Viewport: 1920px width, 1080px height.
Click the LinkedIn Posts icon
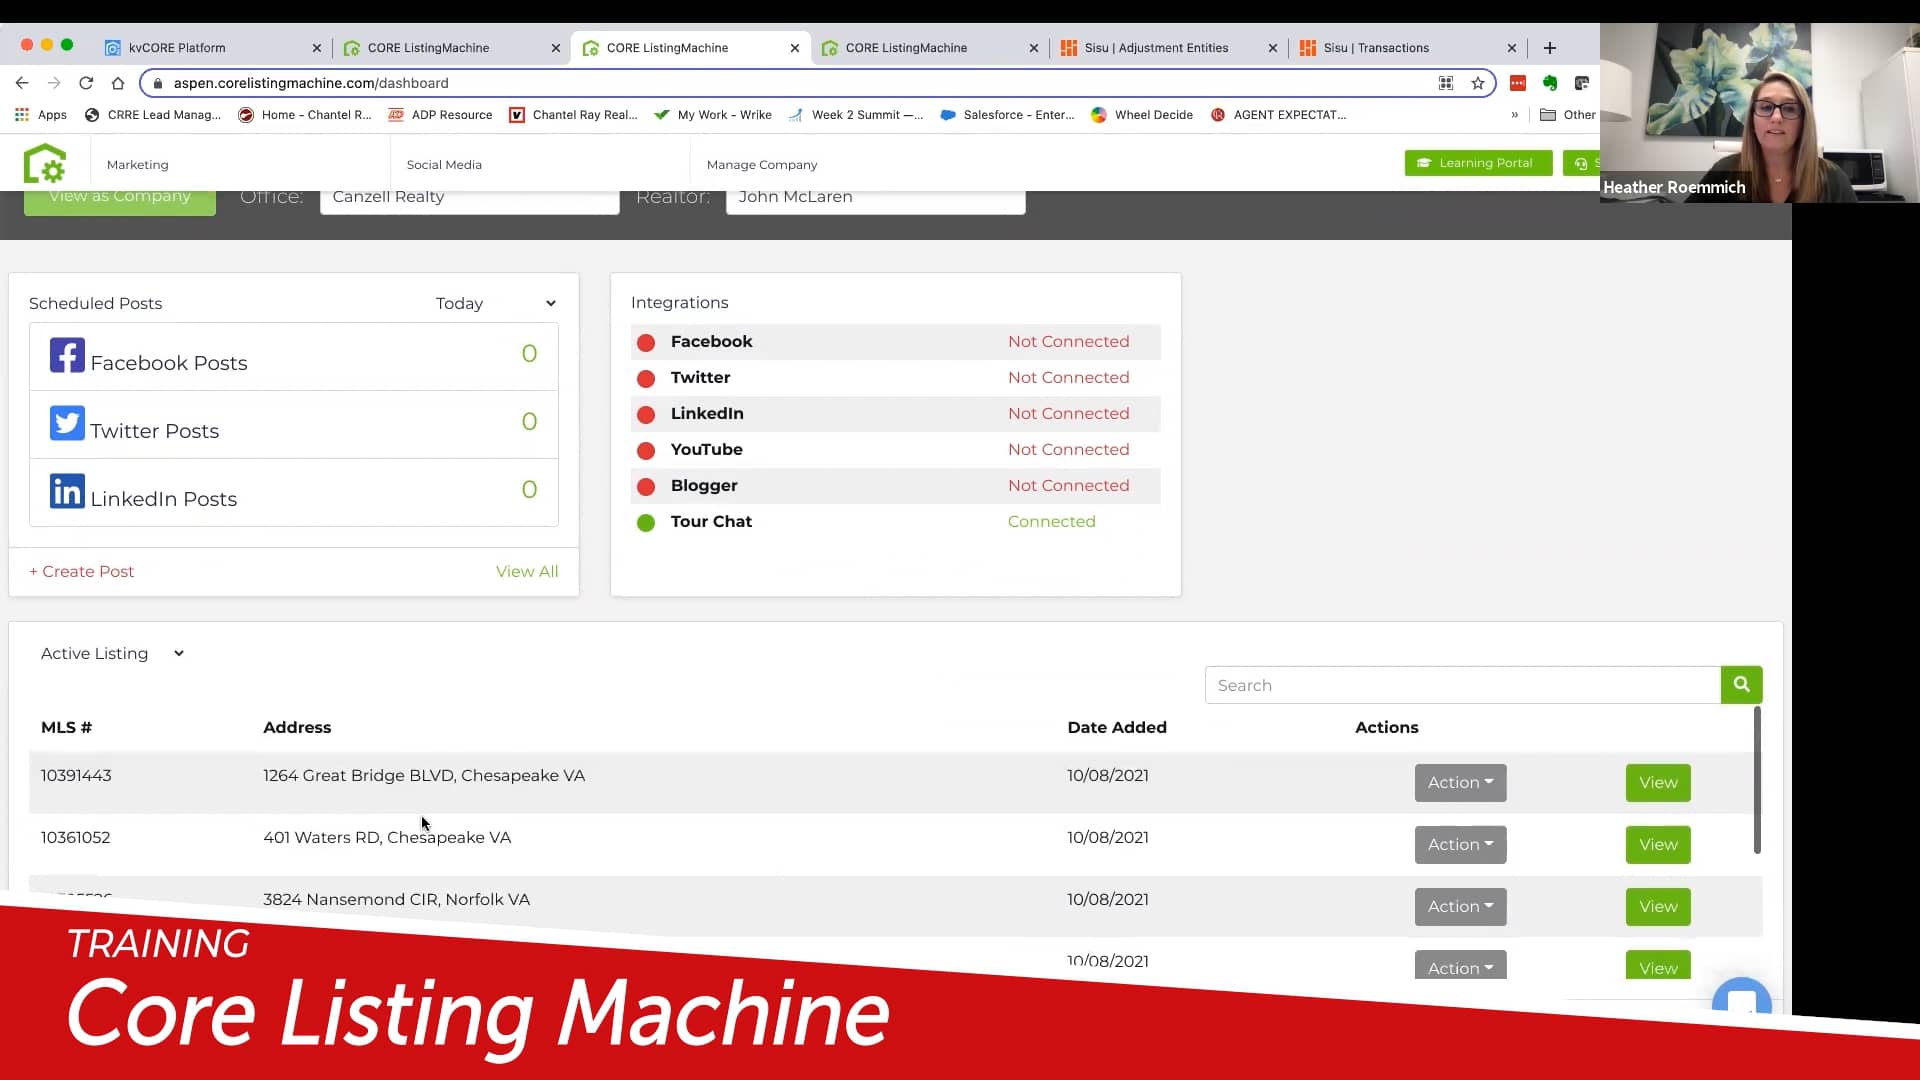[66, 491]
